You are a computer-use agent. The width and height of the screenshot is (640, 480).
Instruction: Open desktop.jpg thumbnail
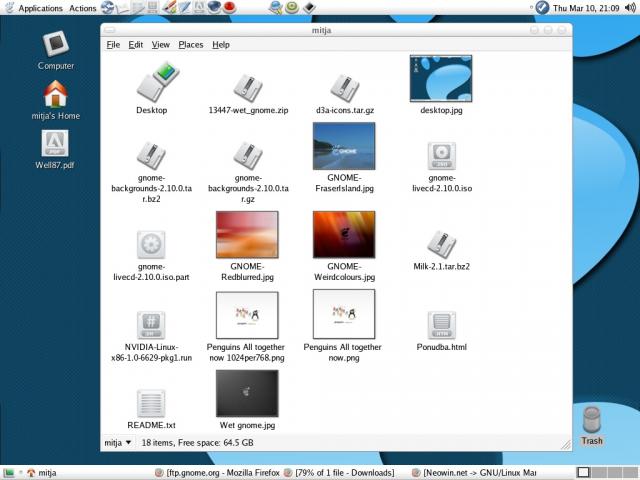441,78
